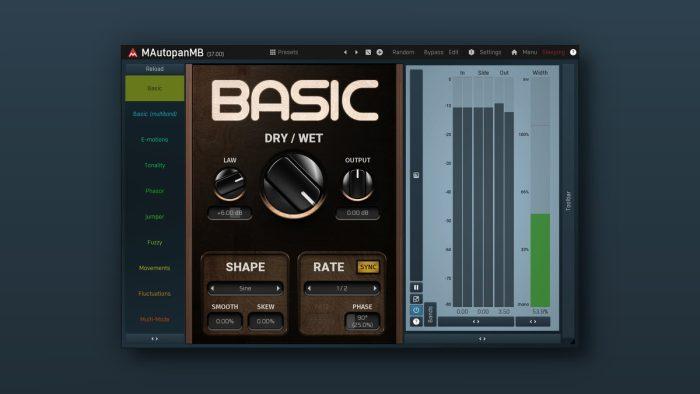Screen dimensions: 700x394
Task: Open the 1/2 rate selector
Action: coord(342,289)
